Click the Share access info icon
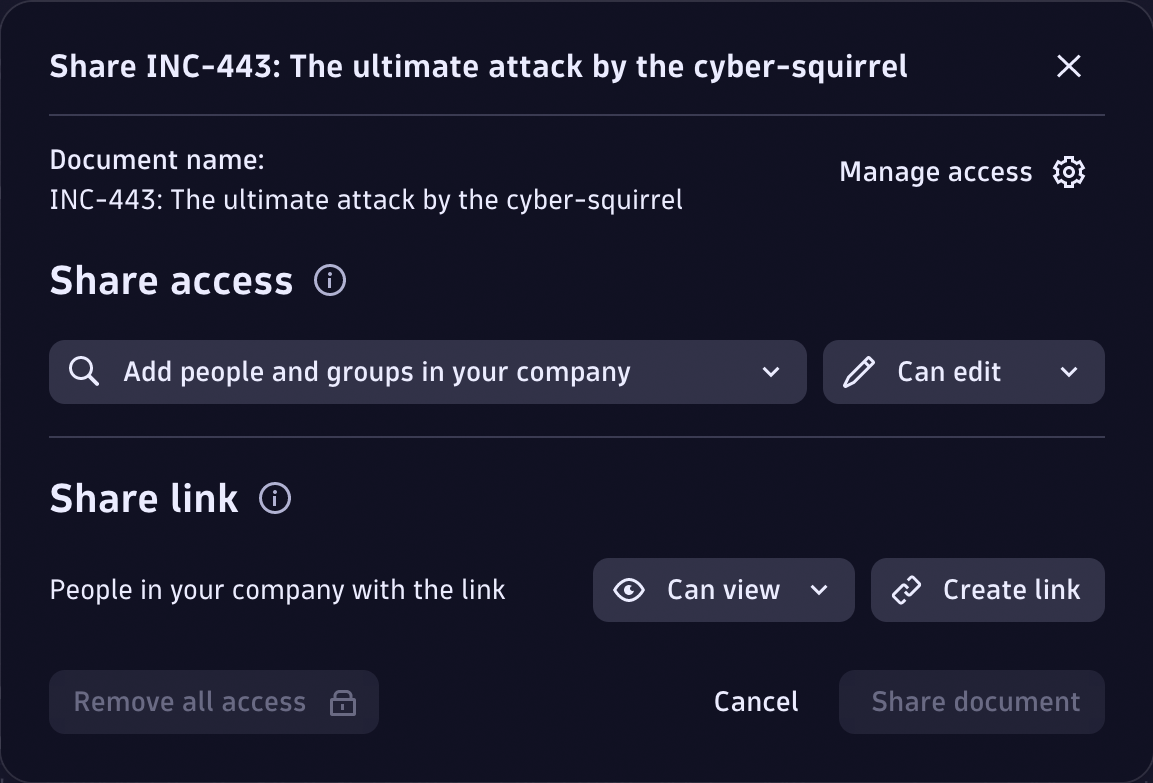The width and height of the screenshot is (1153, 783). tap(330, 281)
